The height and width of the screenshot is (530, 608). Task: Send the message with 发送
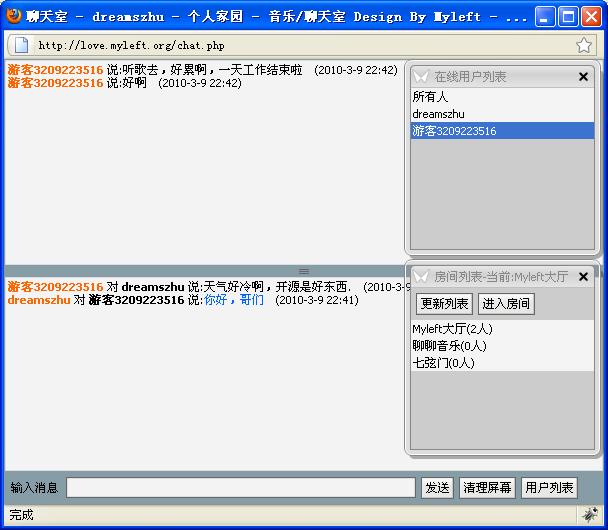[437, 487]
